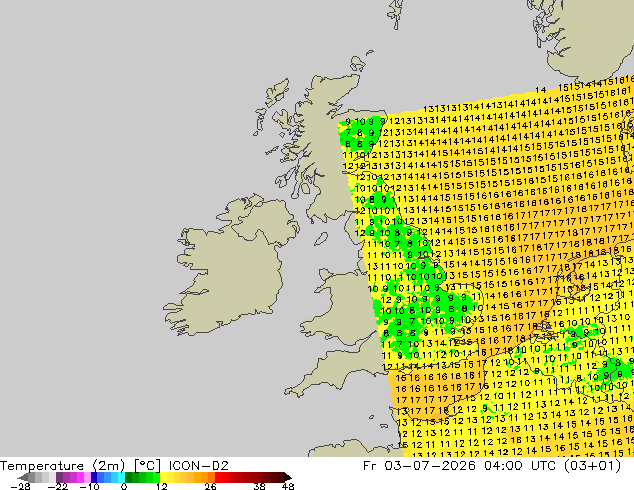Click the '(03+01)' forecast offset text
The width and height of the screenshot is (634, 490).
click(592, 466)
